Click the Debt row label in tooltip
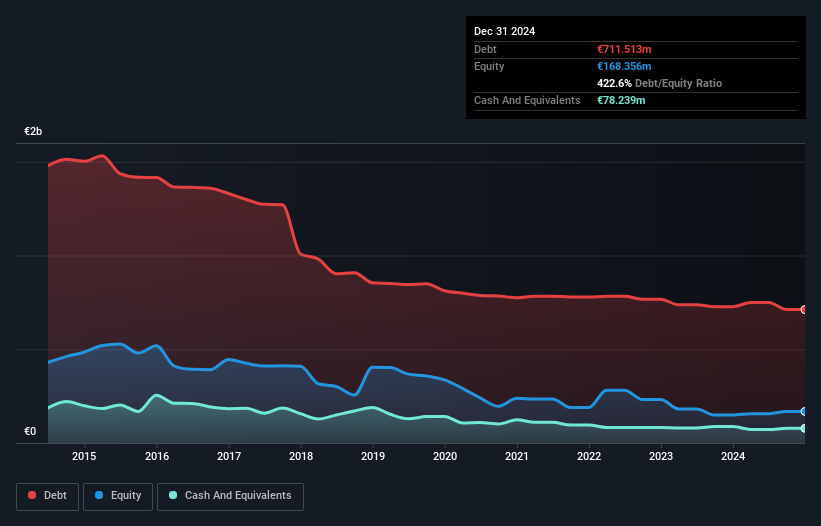Viewport: 821px width, 526px height. (485, 49)
